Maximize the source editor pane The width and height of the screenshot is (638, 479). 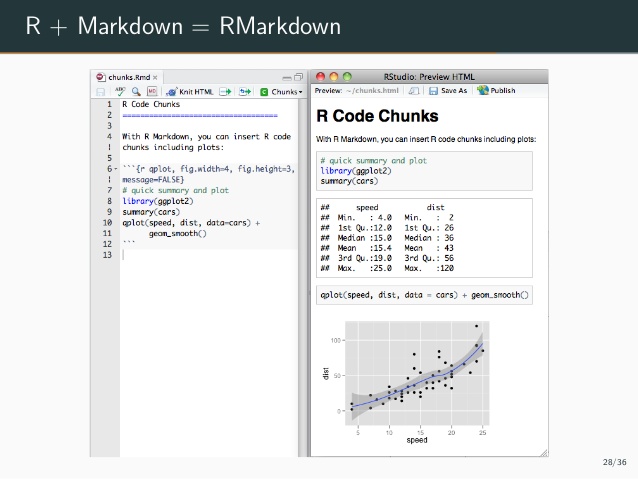click(x=298, y=77)
